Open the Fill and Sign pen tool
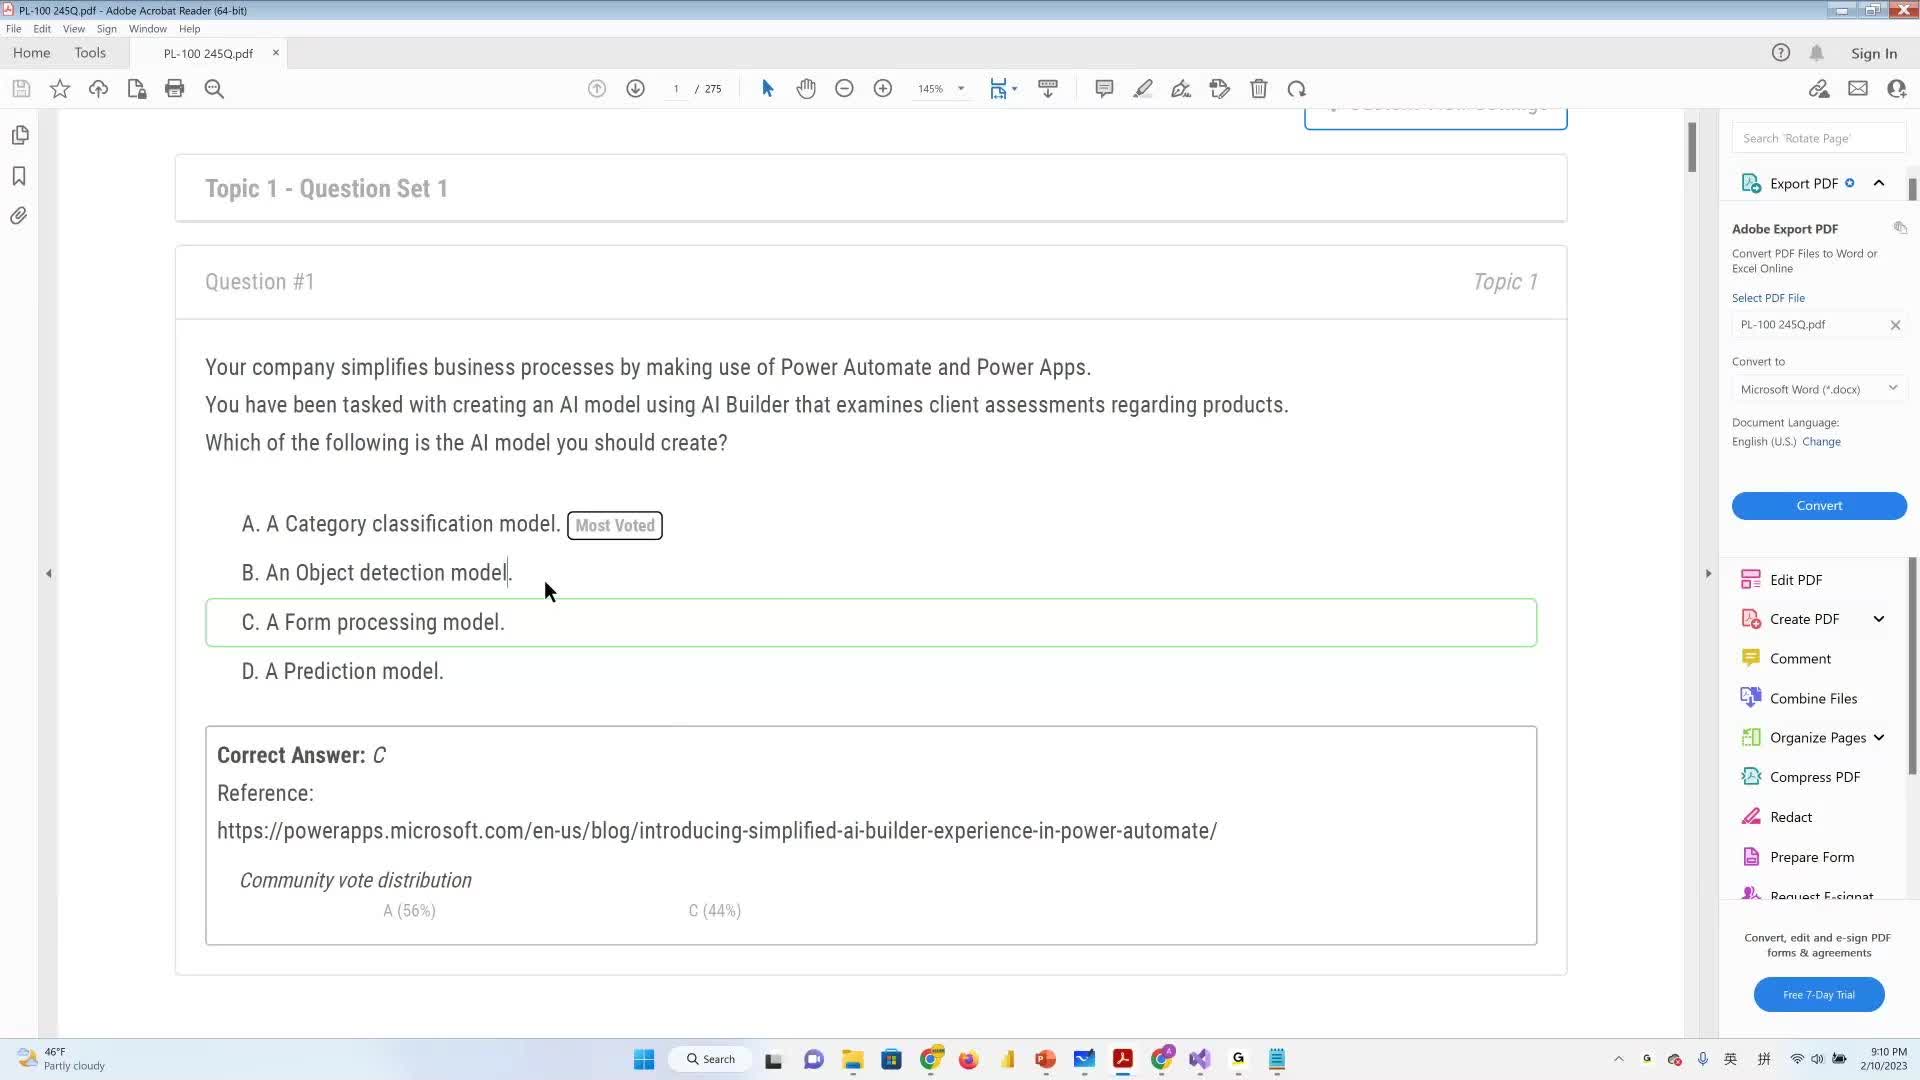The height and width of the screenshot is (1080, 1920). [1181, 89]
